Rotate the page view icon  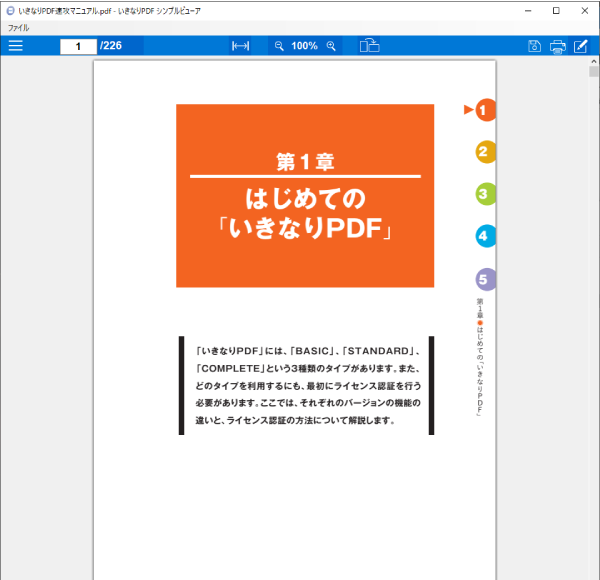coord(369,46)
